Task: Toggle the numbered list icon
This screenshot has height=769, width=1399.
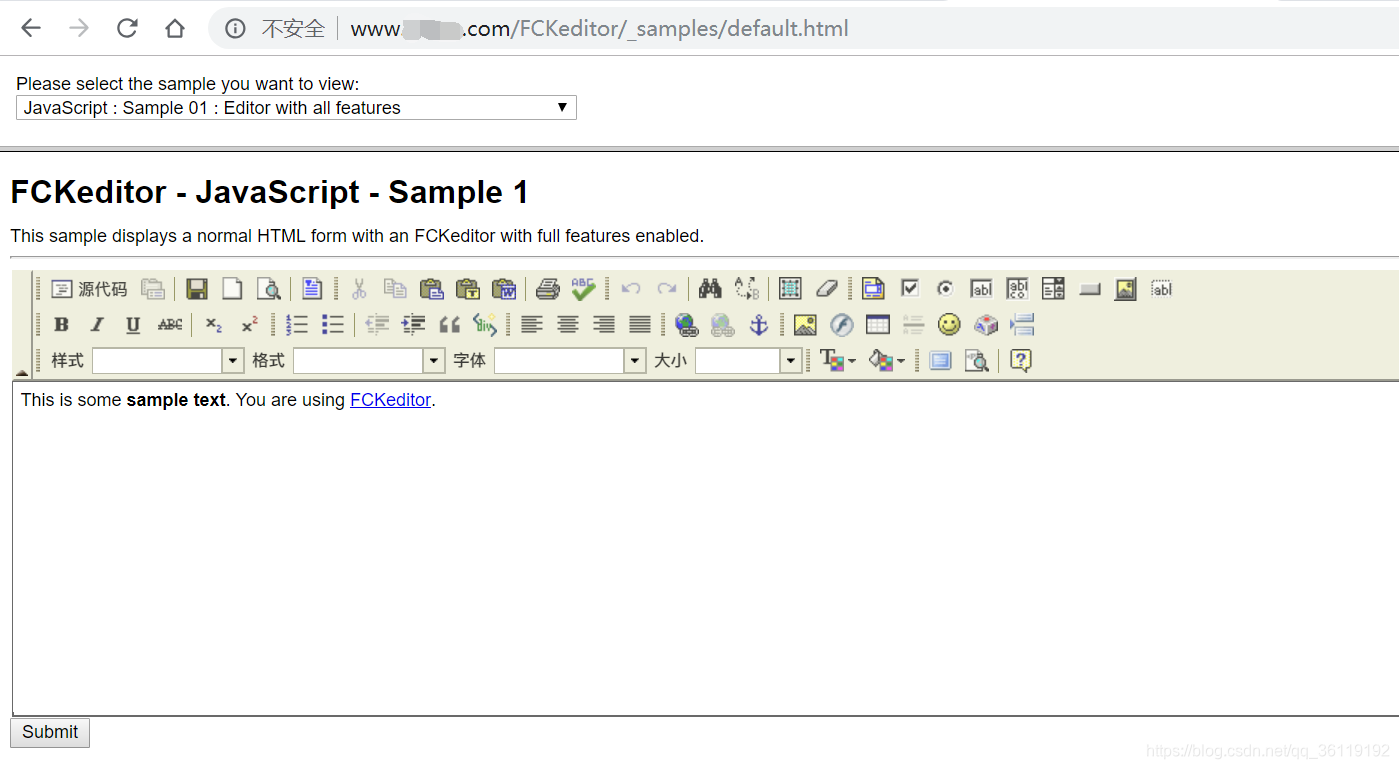Action: [x=297, y=324]
